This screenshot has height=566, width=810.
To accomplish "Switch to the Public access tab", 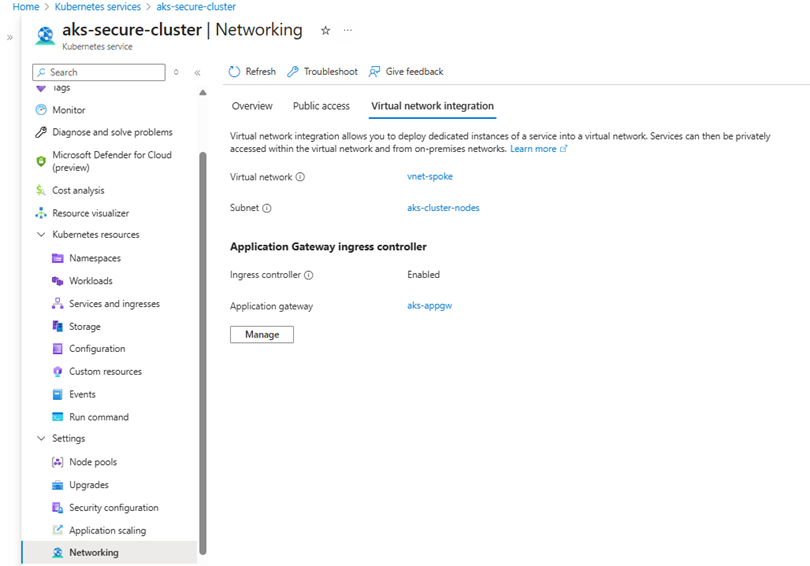I will pos(321,106).
